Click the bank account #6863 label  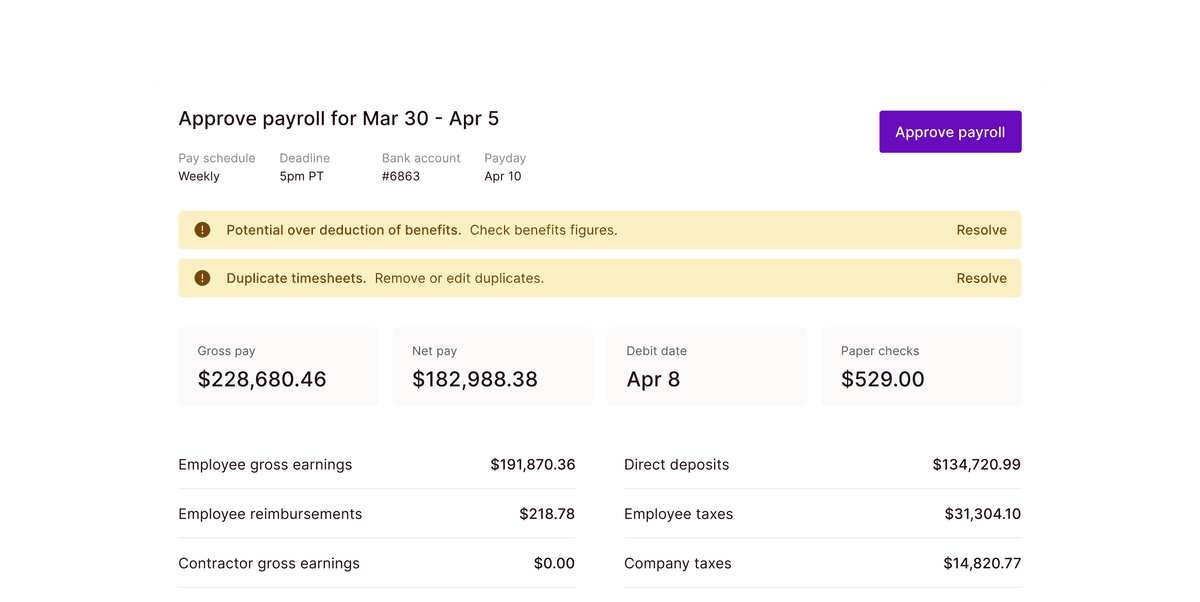point(420,167)
